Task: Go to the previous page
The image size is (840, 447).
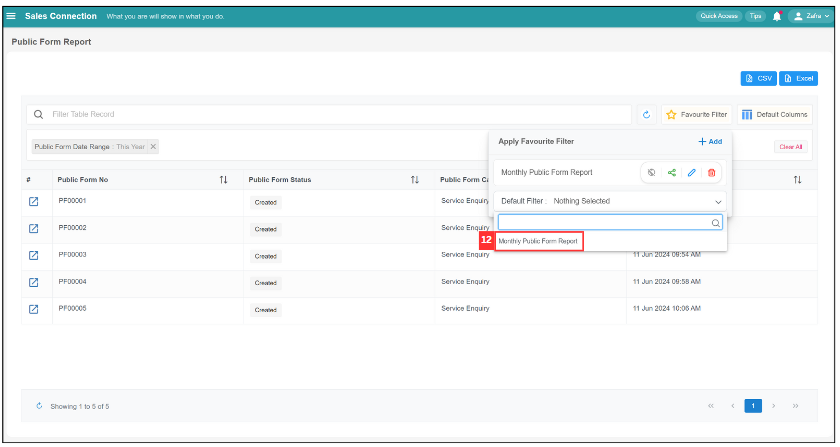Action: [x=732, y=406]
